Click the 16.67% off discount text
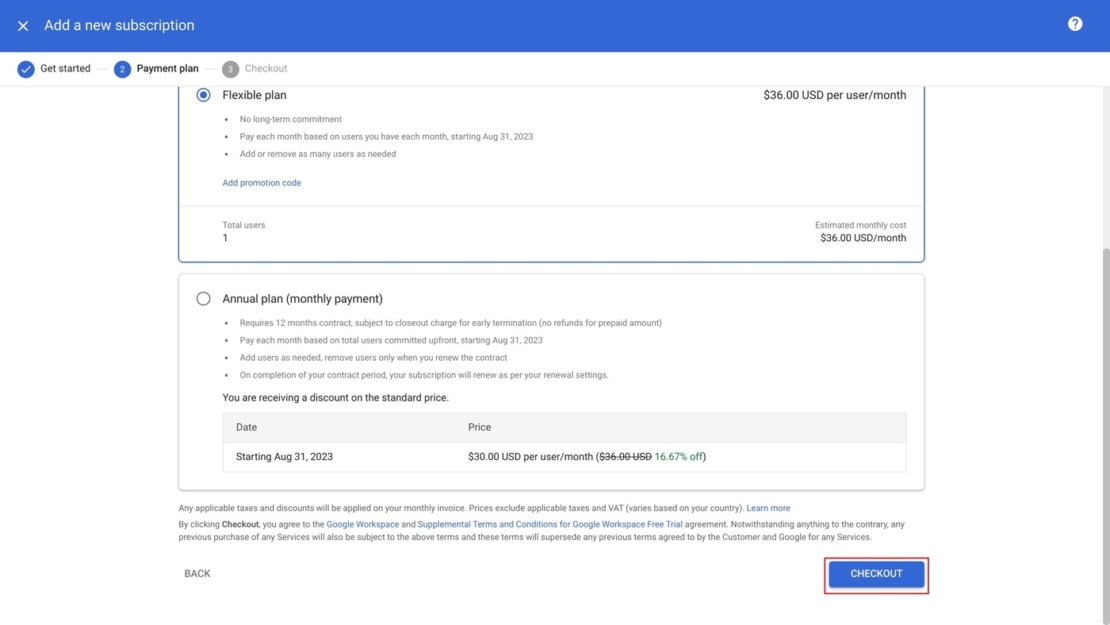Image resolution: width=1110 pixels, height=625 pixels. [677, 455]
